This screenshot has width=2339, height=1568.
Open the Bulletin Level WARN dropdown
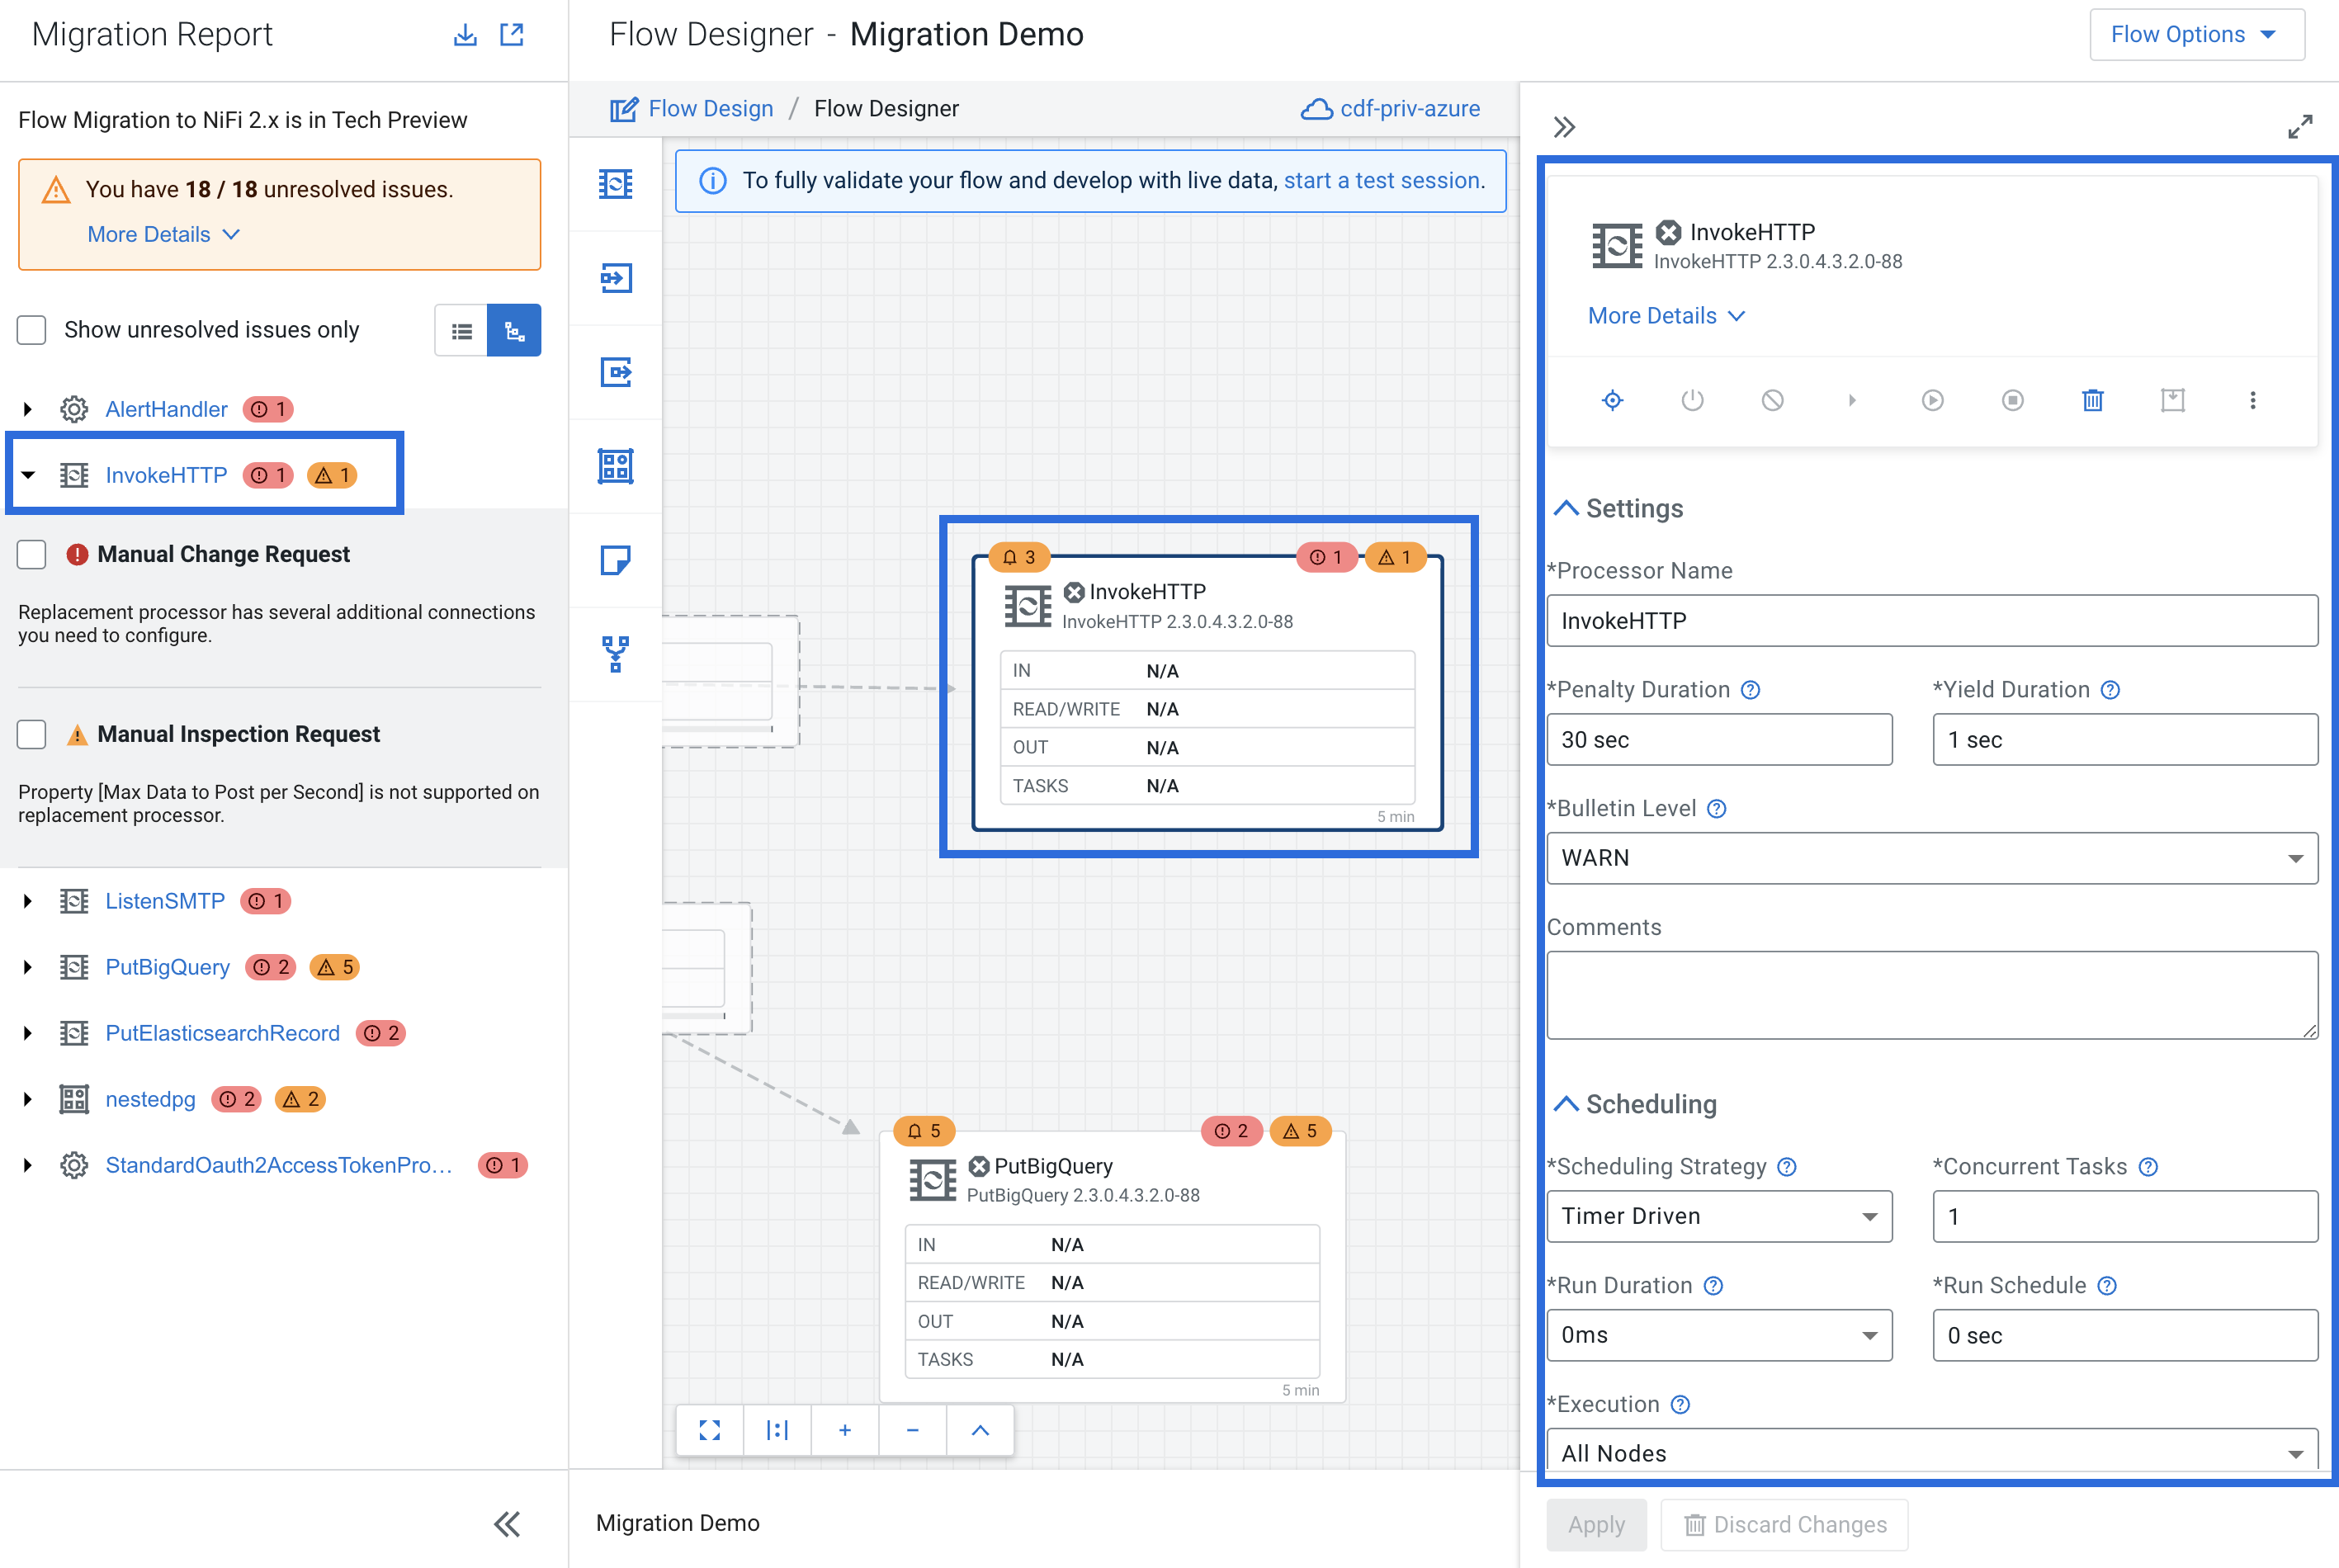1931,858
